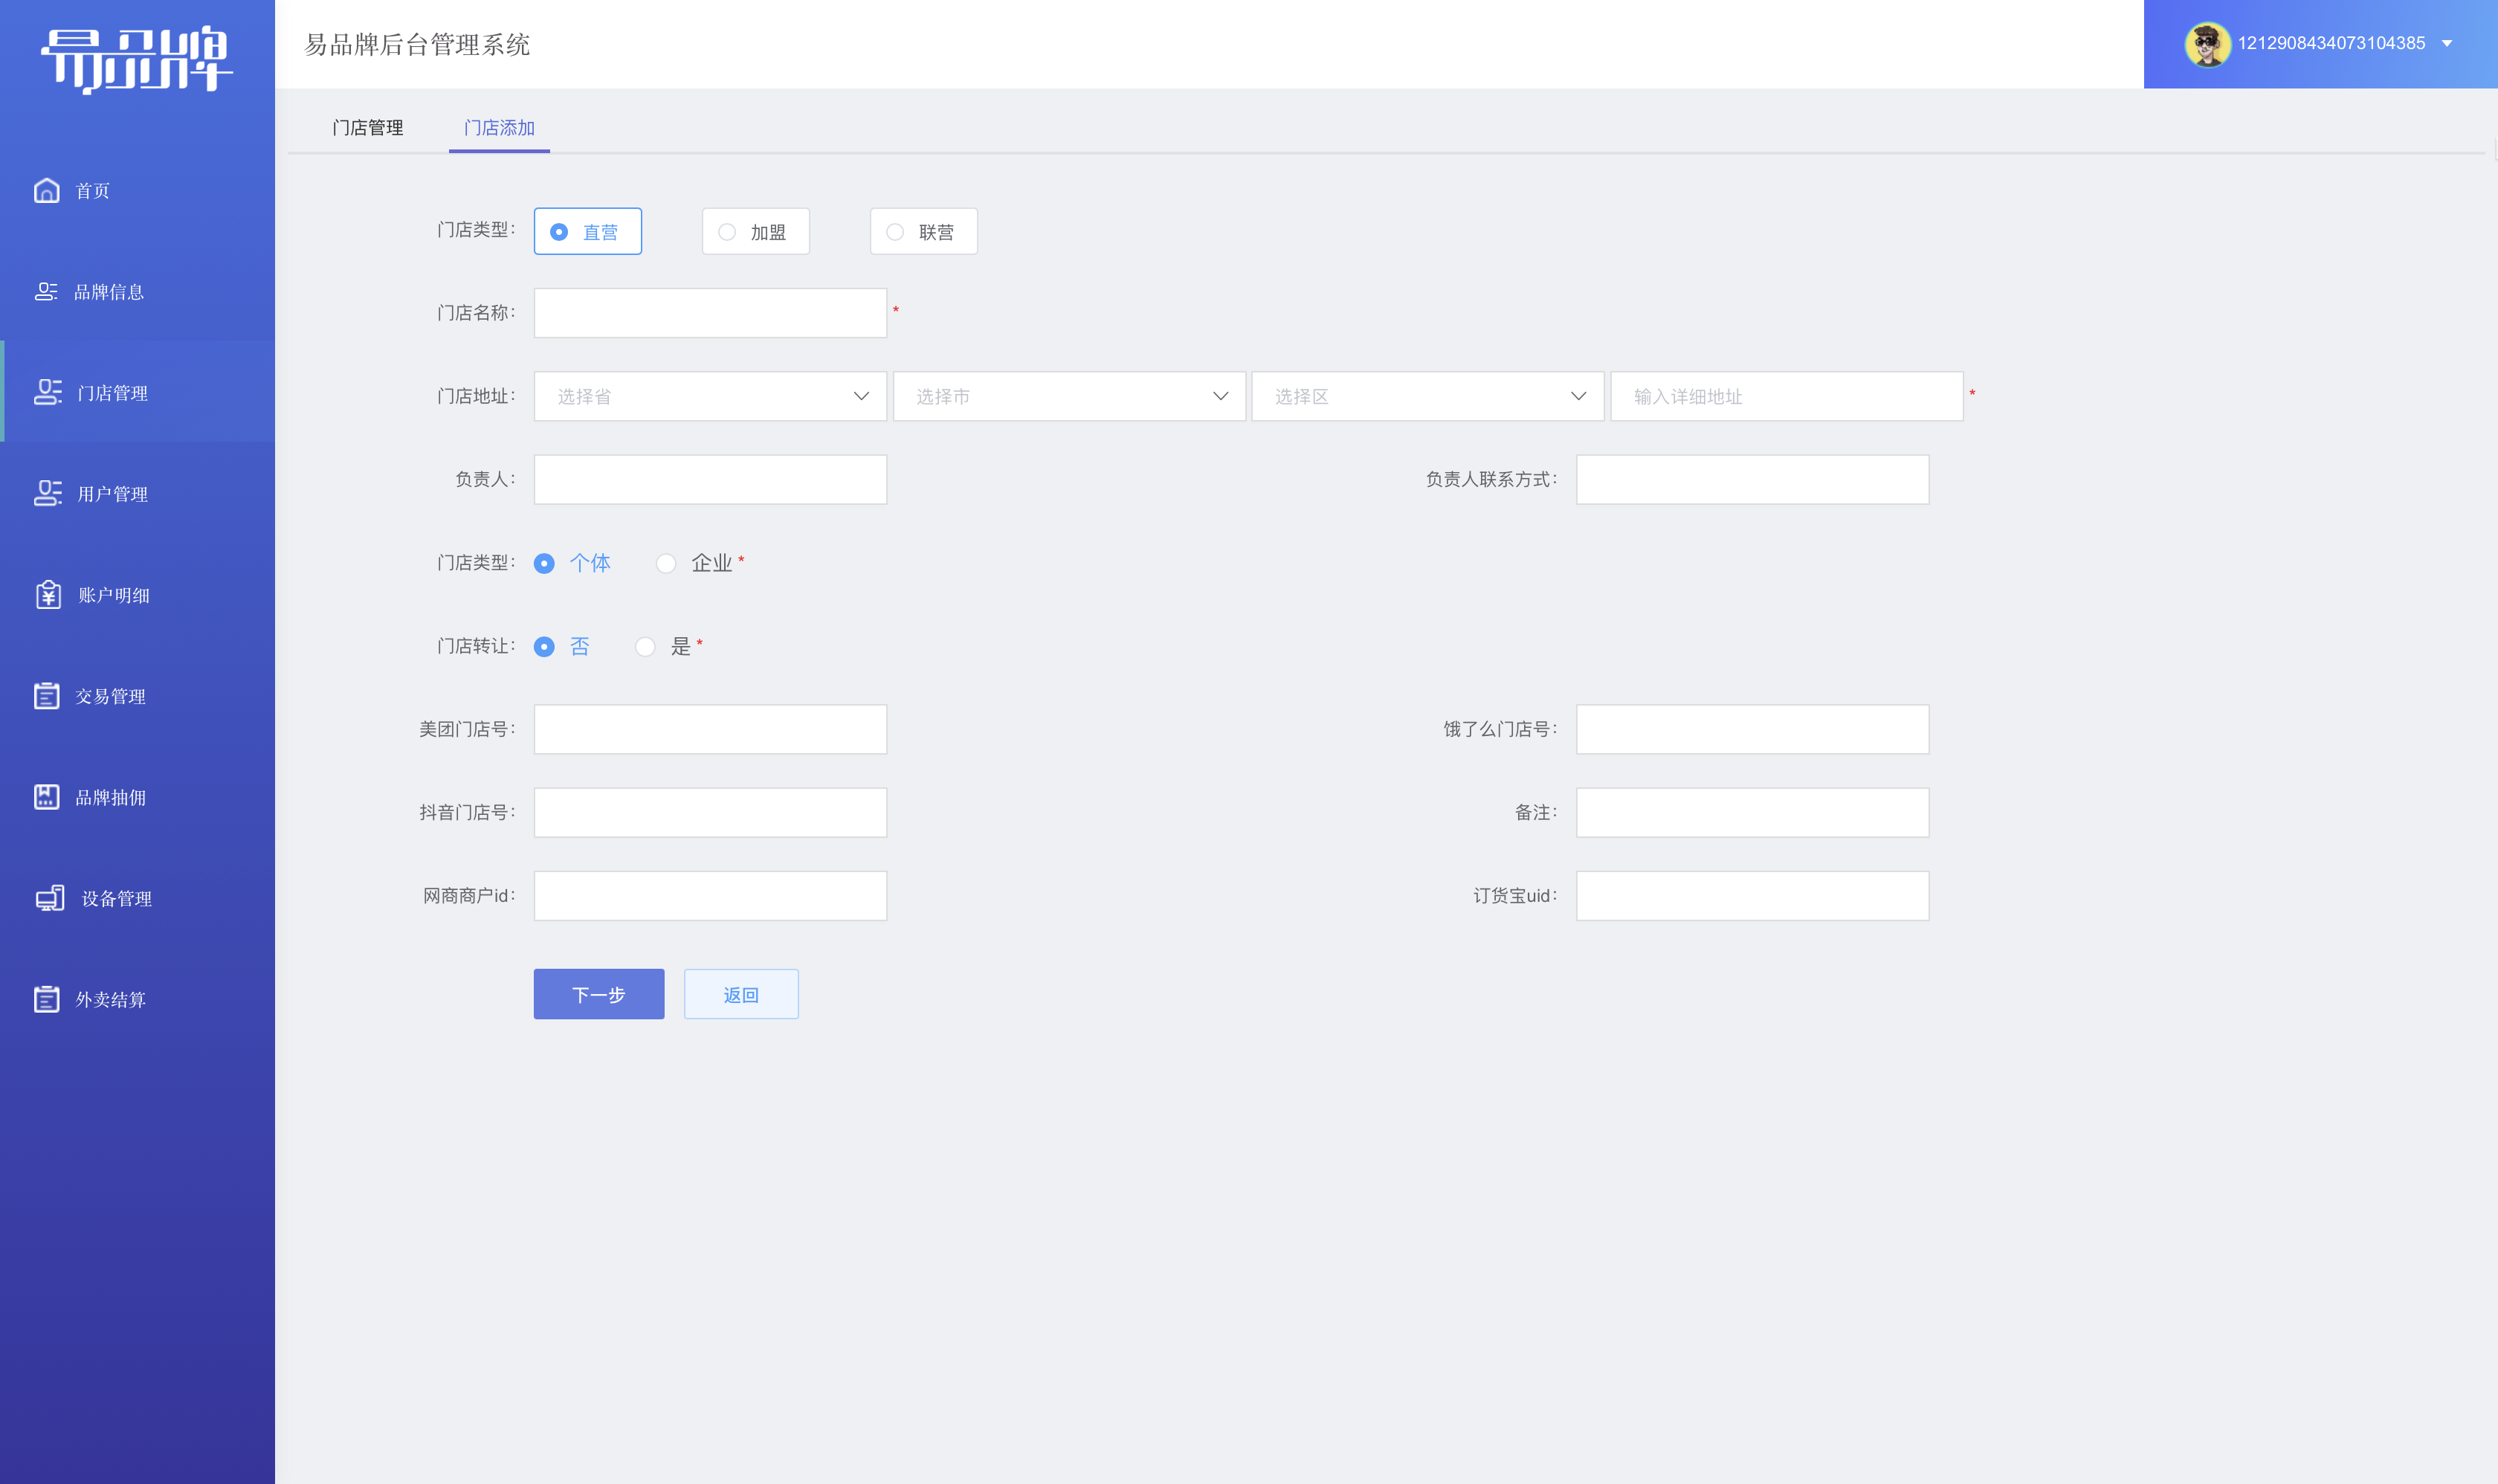Open 外卖结算 via its sidebar icon
The height and width of the screenshot is (1484, 2498).
click(x=46, y=999)
